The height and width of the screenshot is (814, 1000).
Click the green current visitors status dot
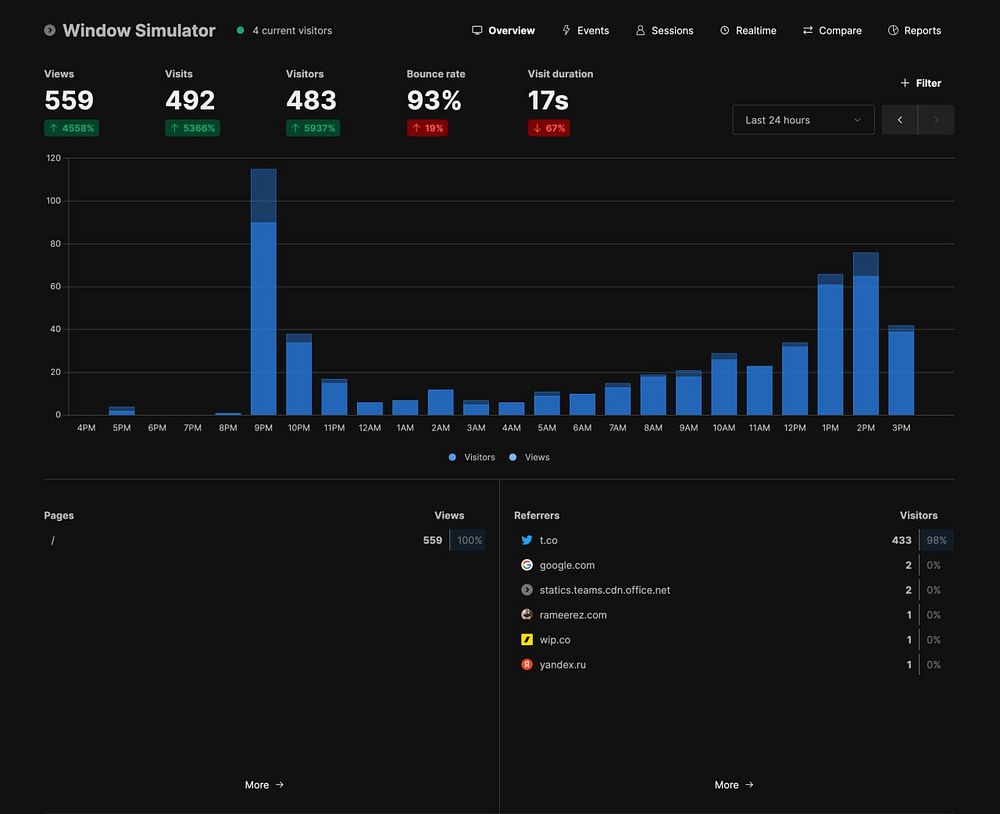[x=240, y=31]
